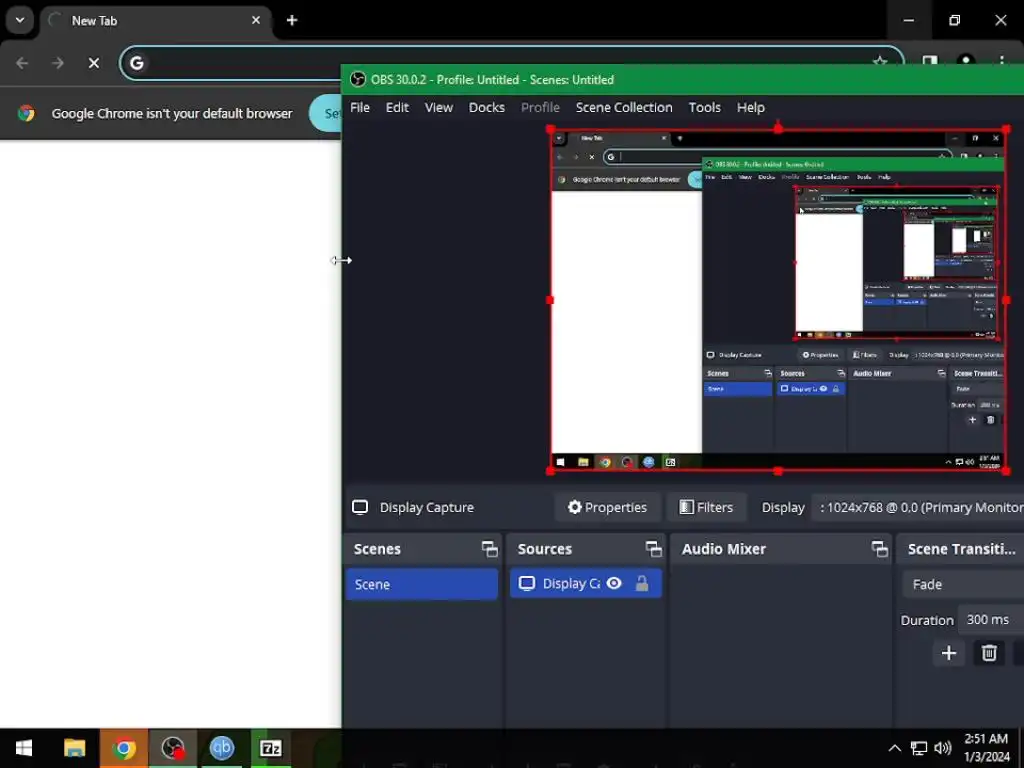Open the Edit menu in OBS
This screenshot has height=768, width=1024.
tap(397, 108)
